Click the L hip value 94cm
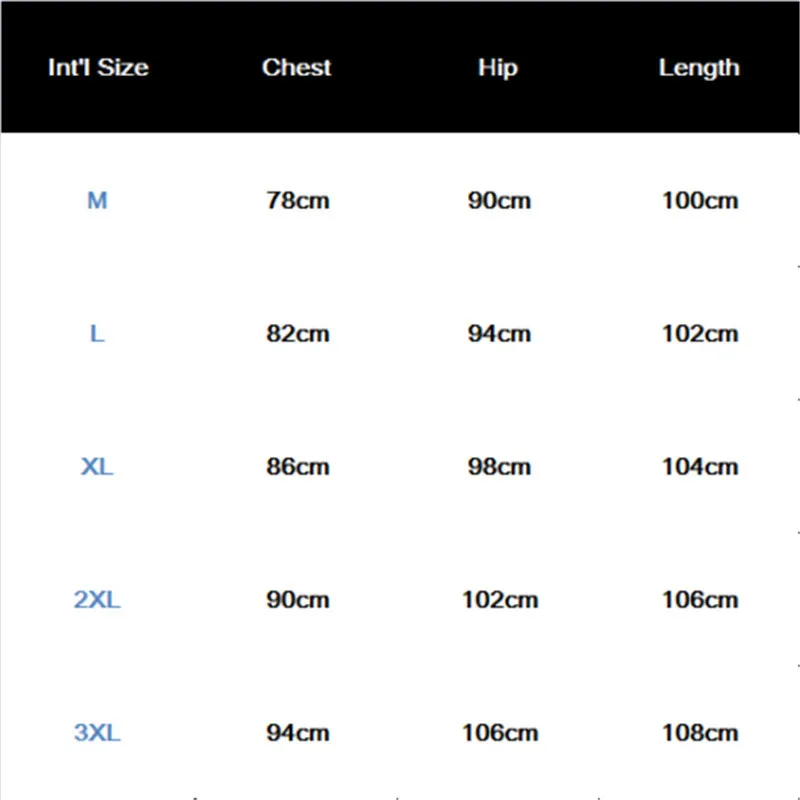Screen dimensions: 800x800 pos(499,334)
